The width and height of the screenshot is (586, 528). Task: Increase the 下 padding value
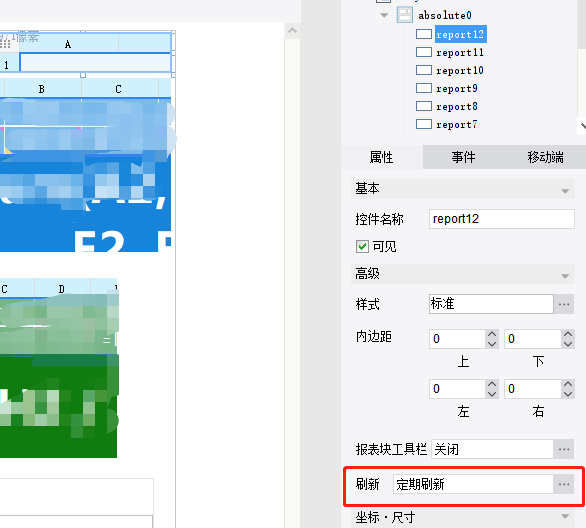568,334
